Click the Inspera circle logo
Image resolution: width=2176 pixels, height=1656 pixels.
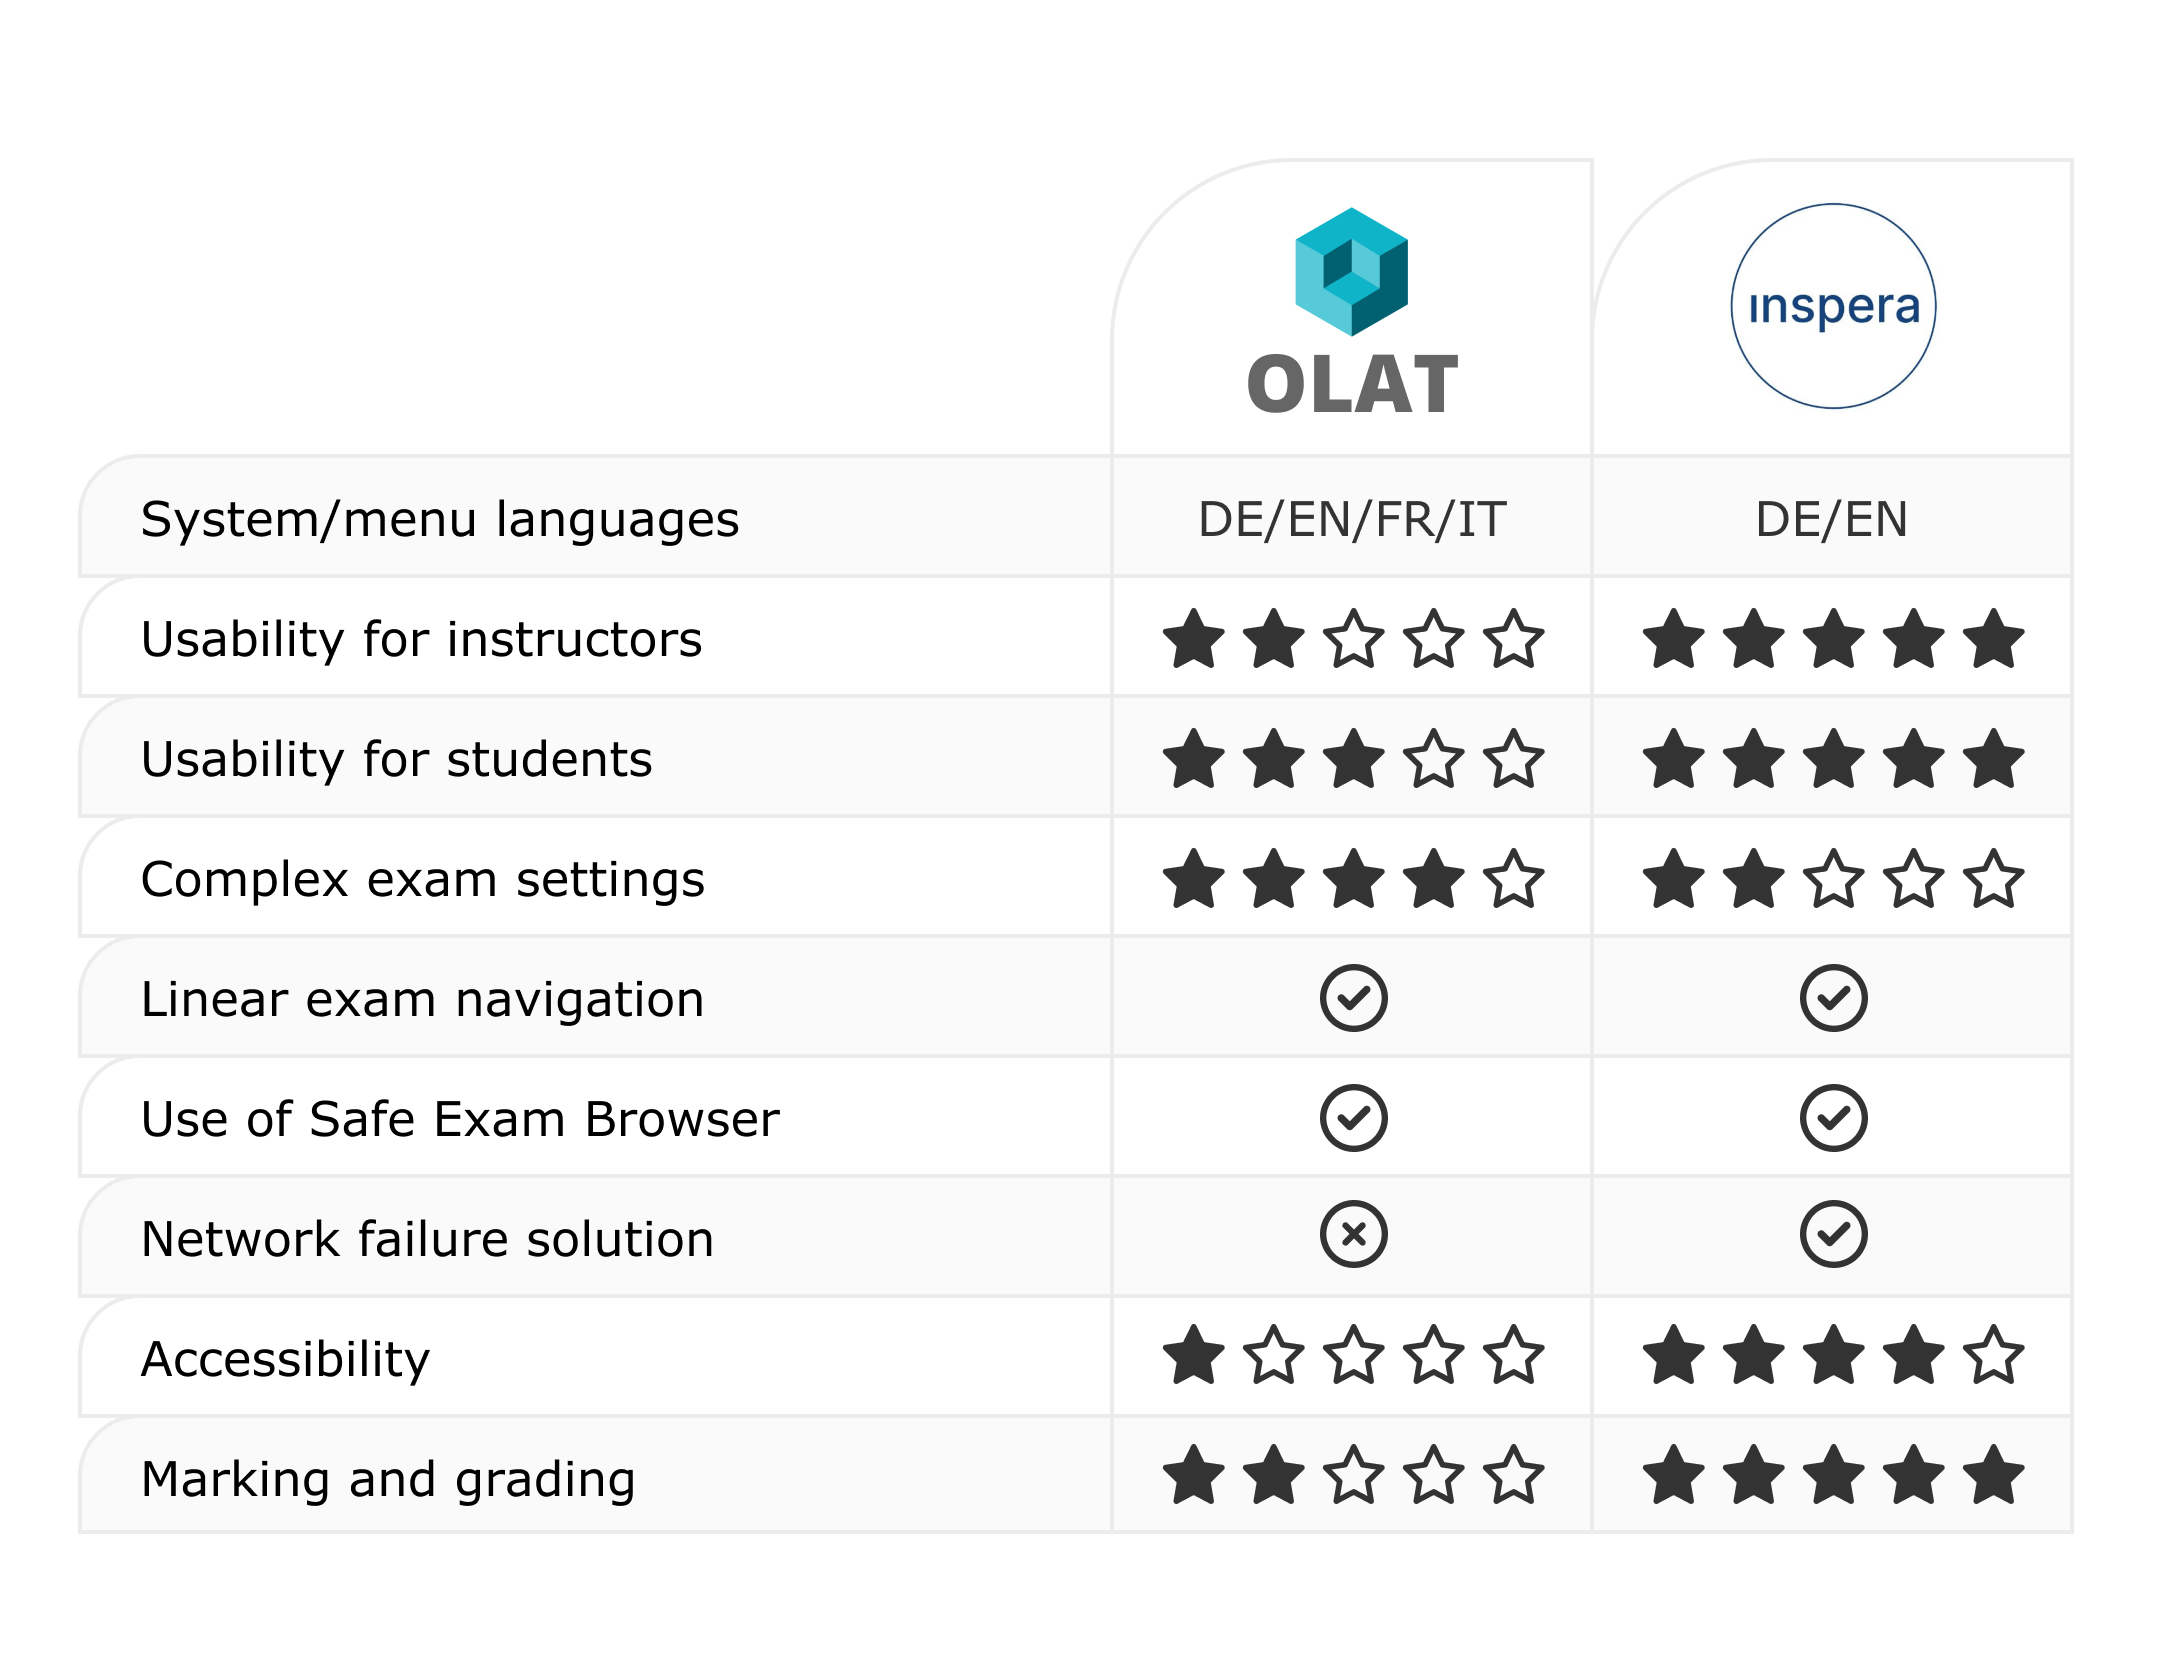point(1833,306)
